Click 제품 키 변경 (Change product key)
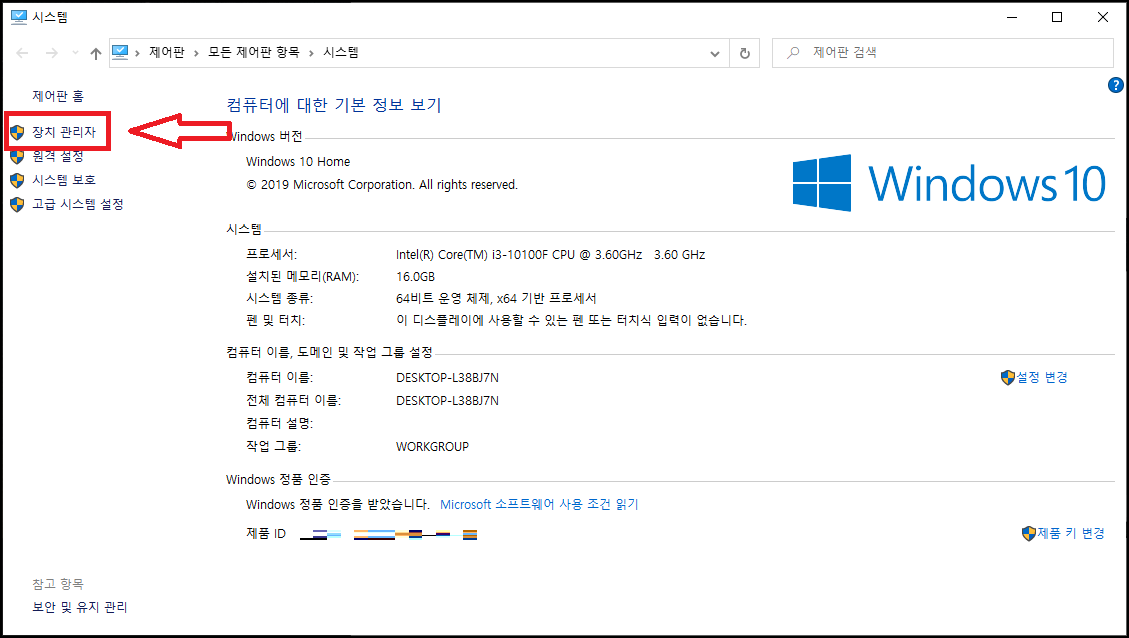1129x638 pixels. pos(1071,533)
